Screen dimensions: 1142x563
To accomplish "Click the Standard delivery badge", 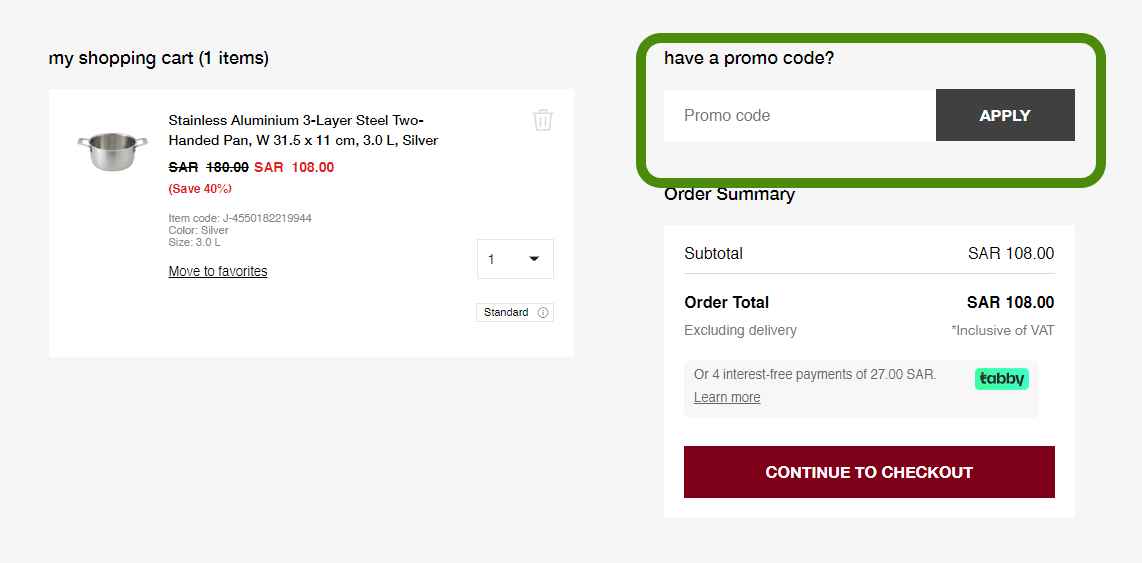I will [x=506, y=313].
